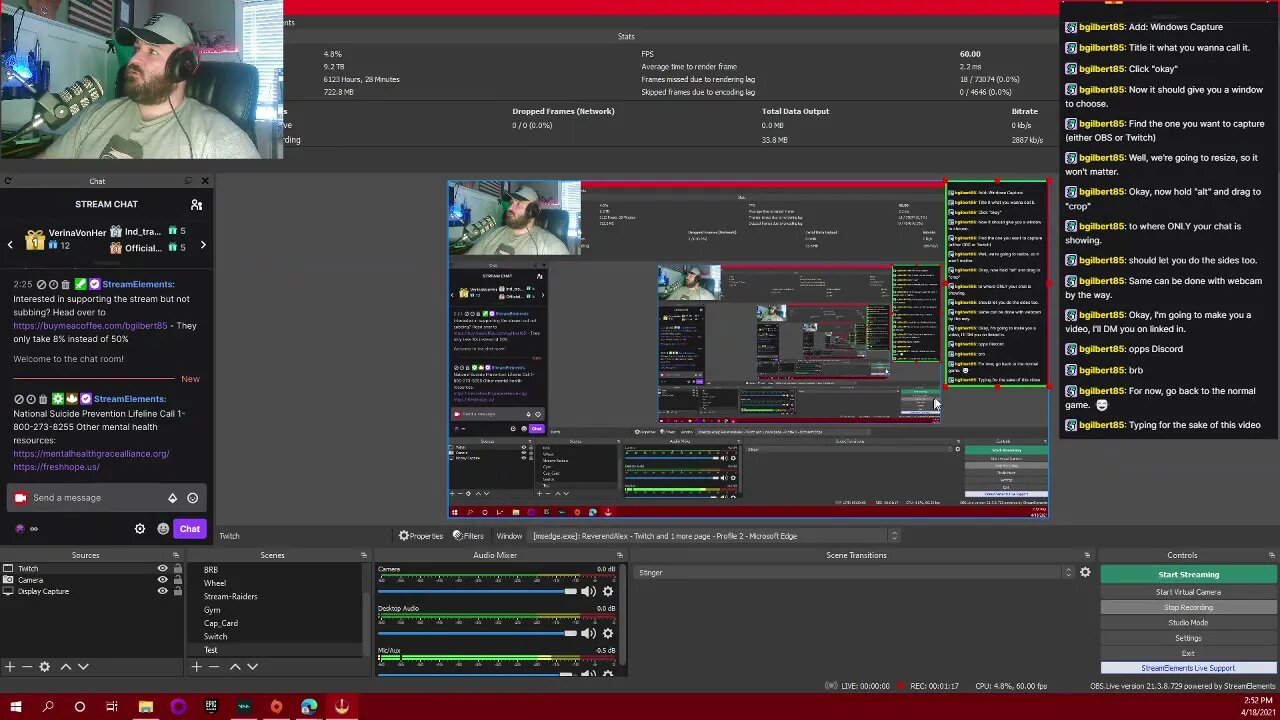
Task: Open the mentalhealthgracealliance.org link
Action: point(91,454)
